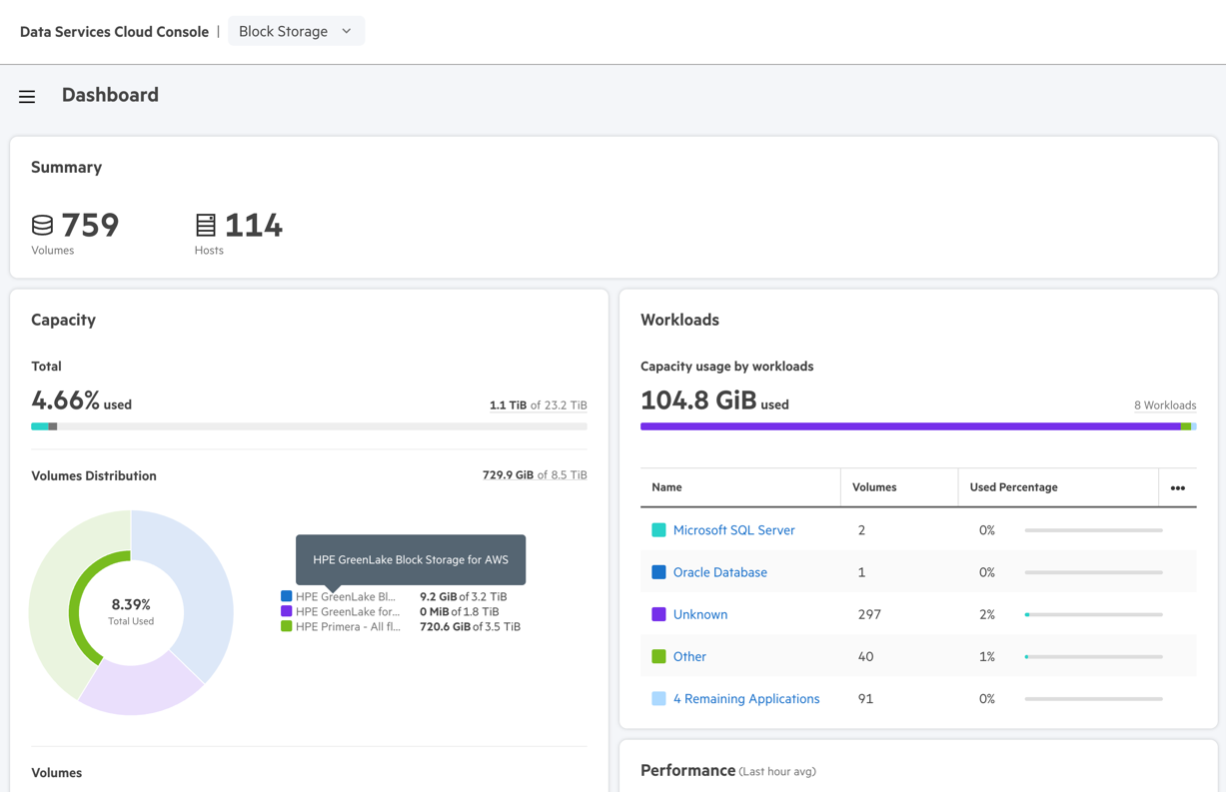1231x797 pixels.
Task: Select the HPE GreenLake Bl... legend entry
Action: tap(346, 597)
